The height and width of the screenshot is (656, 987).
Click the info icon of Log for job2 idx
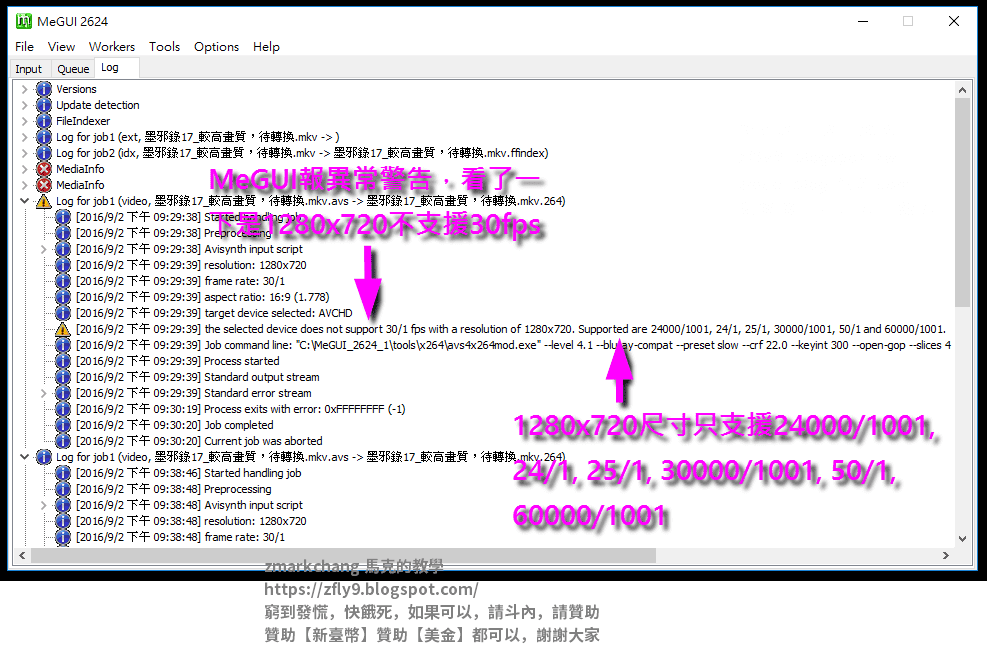(x=43, y=153)
